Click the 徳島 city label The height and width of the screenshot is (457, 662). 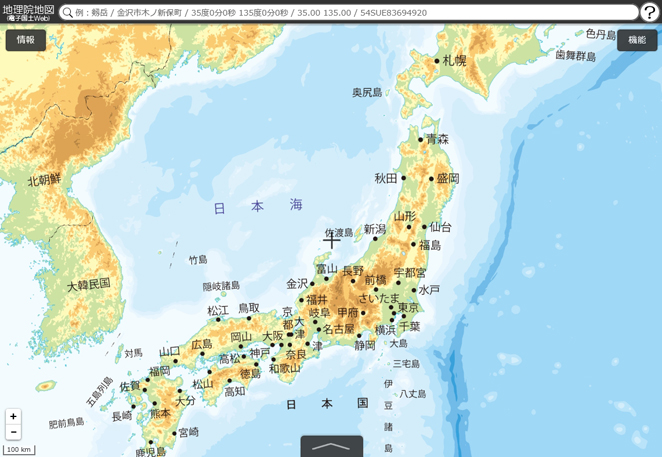[250, 373]
